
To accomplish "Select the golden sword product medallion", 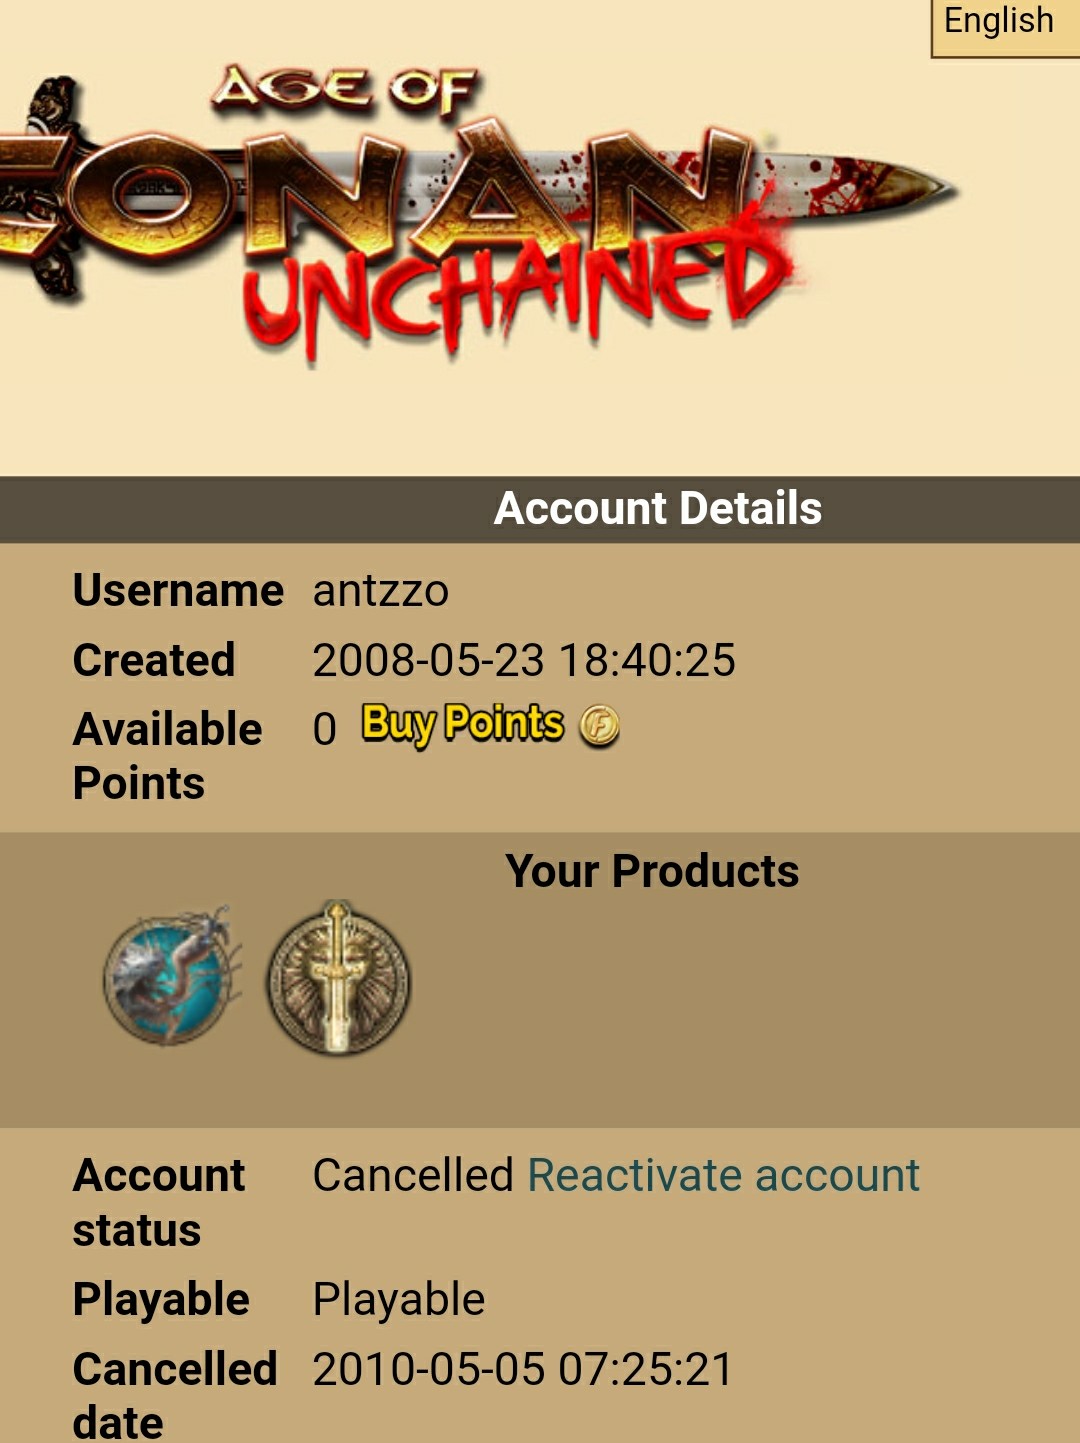I will point(338,979).
